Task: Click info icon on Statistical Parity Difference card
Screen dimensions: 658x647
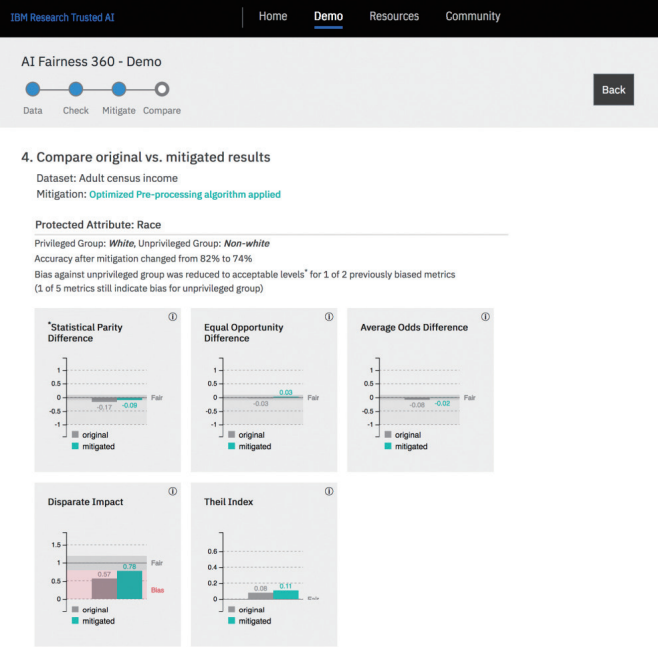Action: (x=172, y=317)
